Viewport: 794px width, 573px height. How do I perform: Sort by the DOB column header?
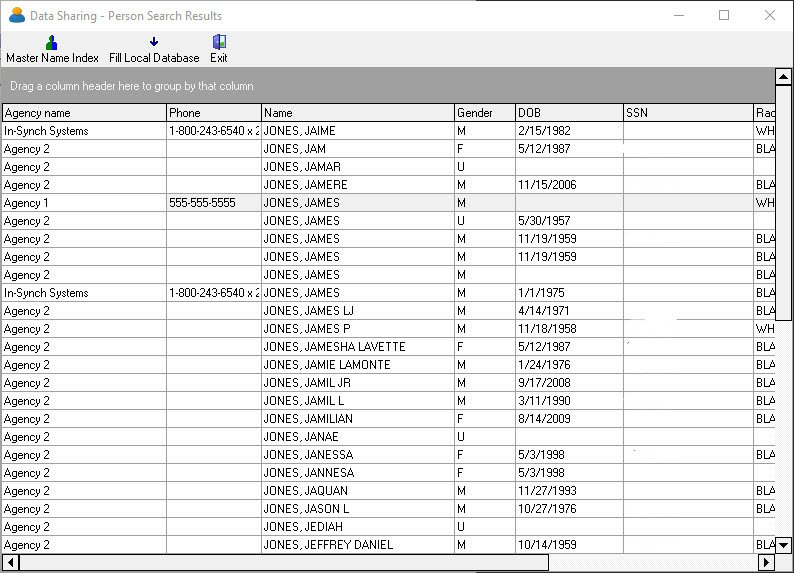(569, 113)
